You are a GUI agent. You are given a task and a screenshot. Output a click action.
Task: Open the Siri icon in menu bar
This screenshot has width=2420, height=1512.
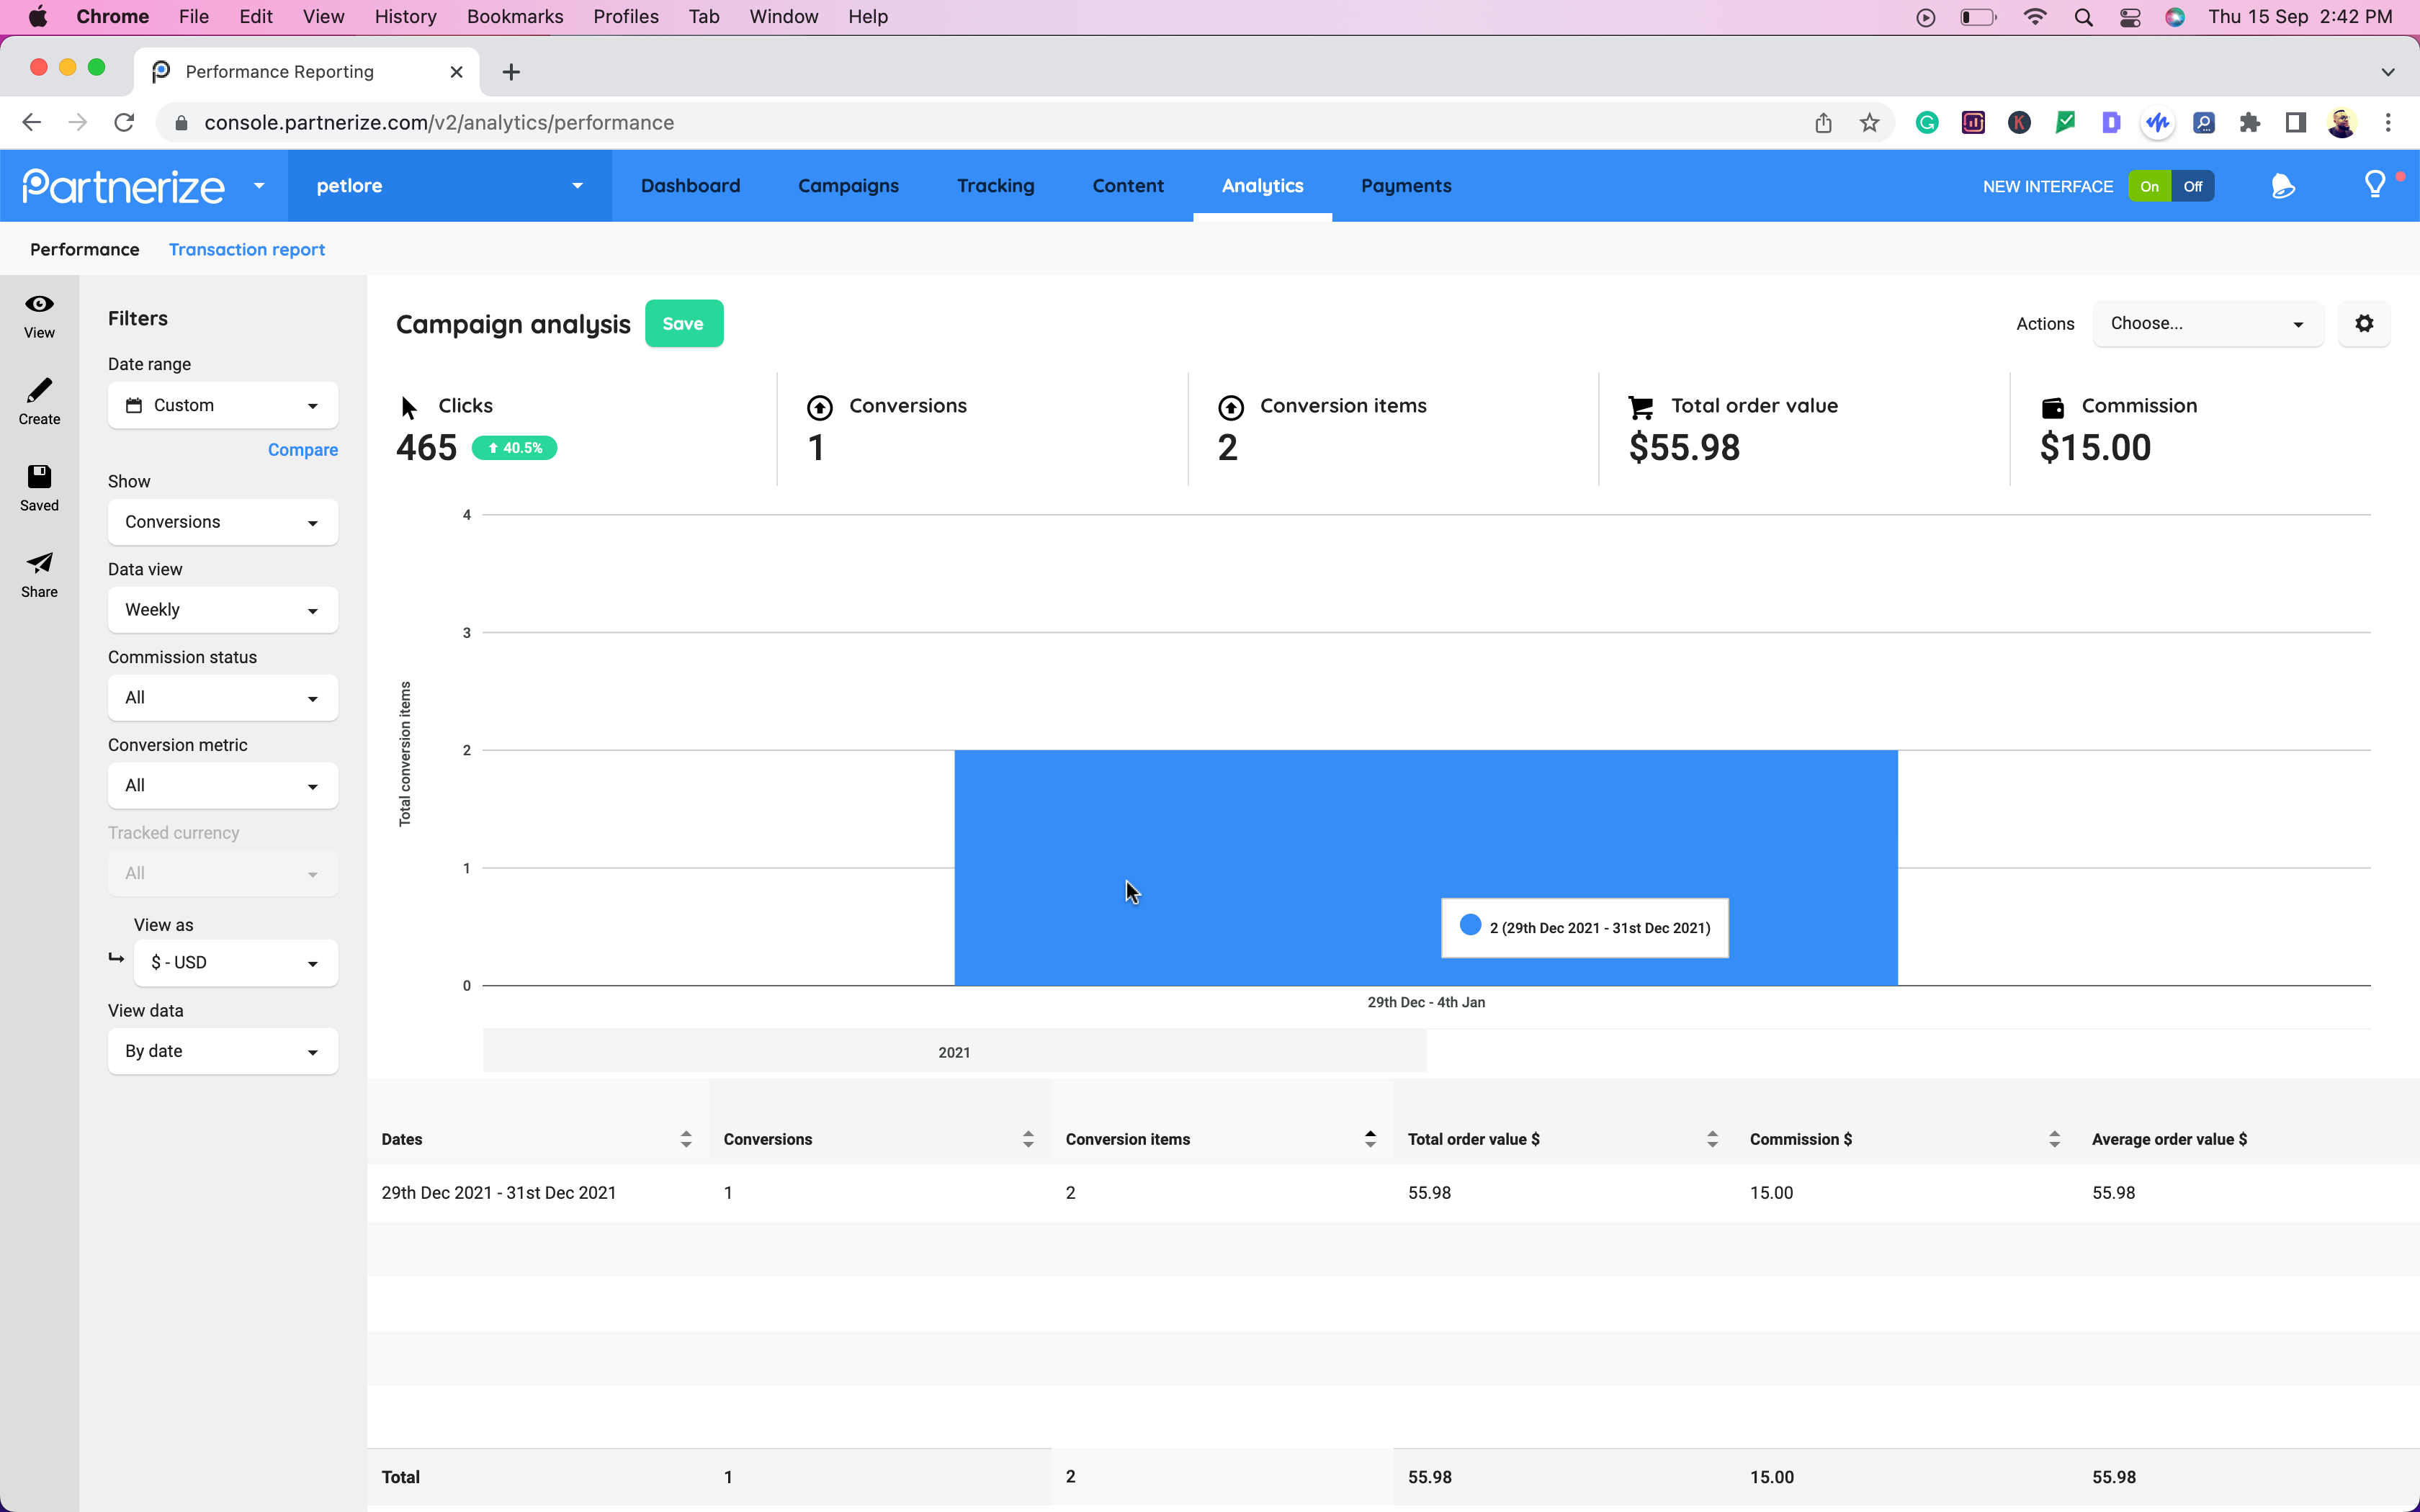tap(2174, 17)
